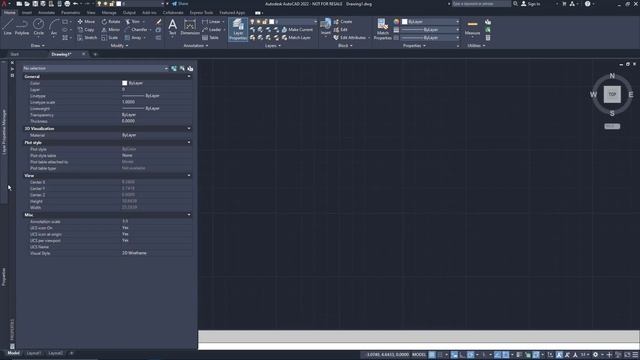Open the Manage ribbon tab
Viewport: 640px width, 360px height.
click(109, 13)
